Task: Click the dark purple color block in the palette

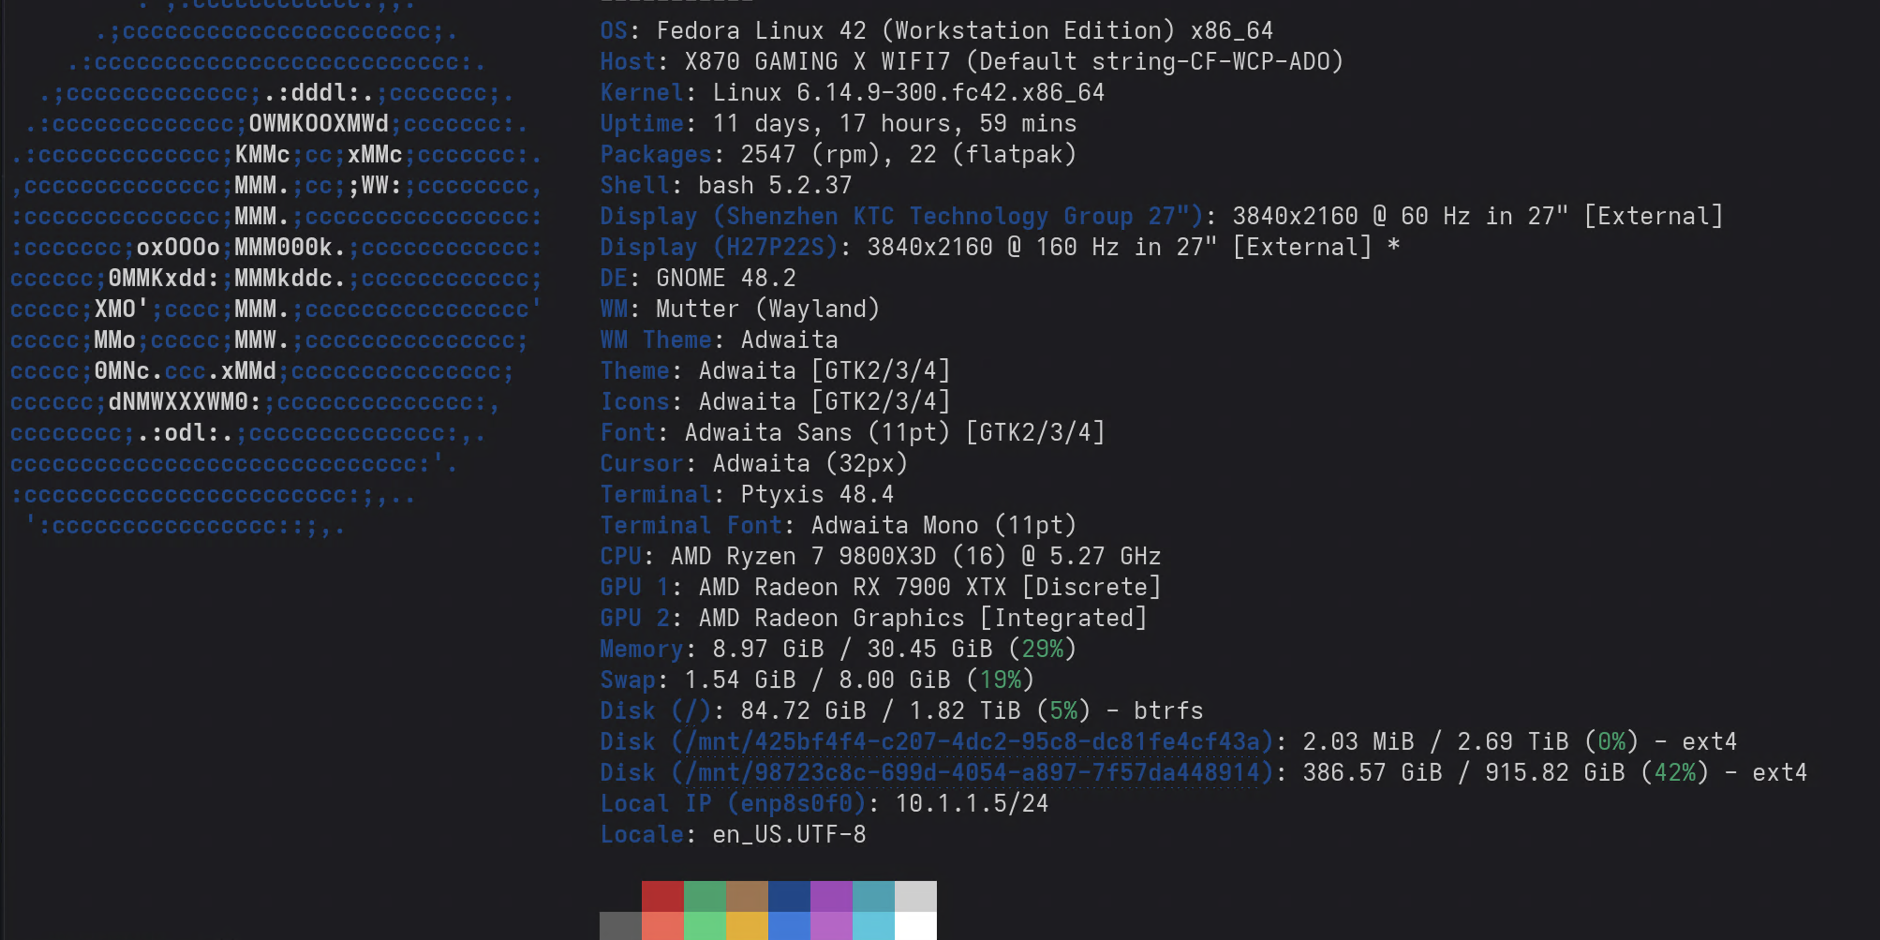Action: tap(831, 896)
